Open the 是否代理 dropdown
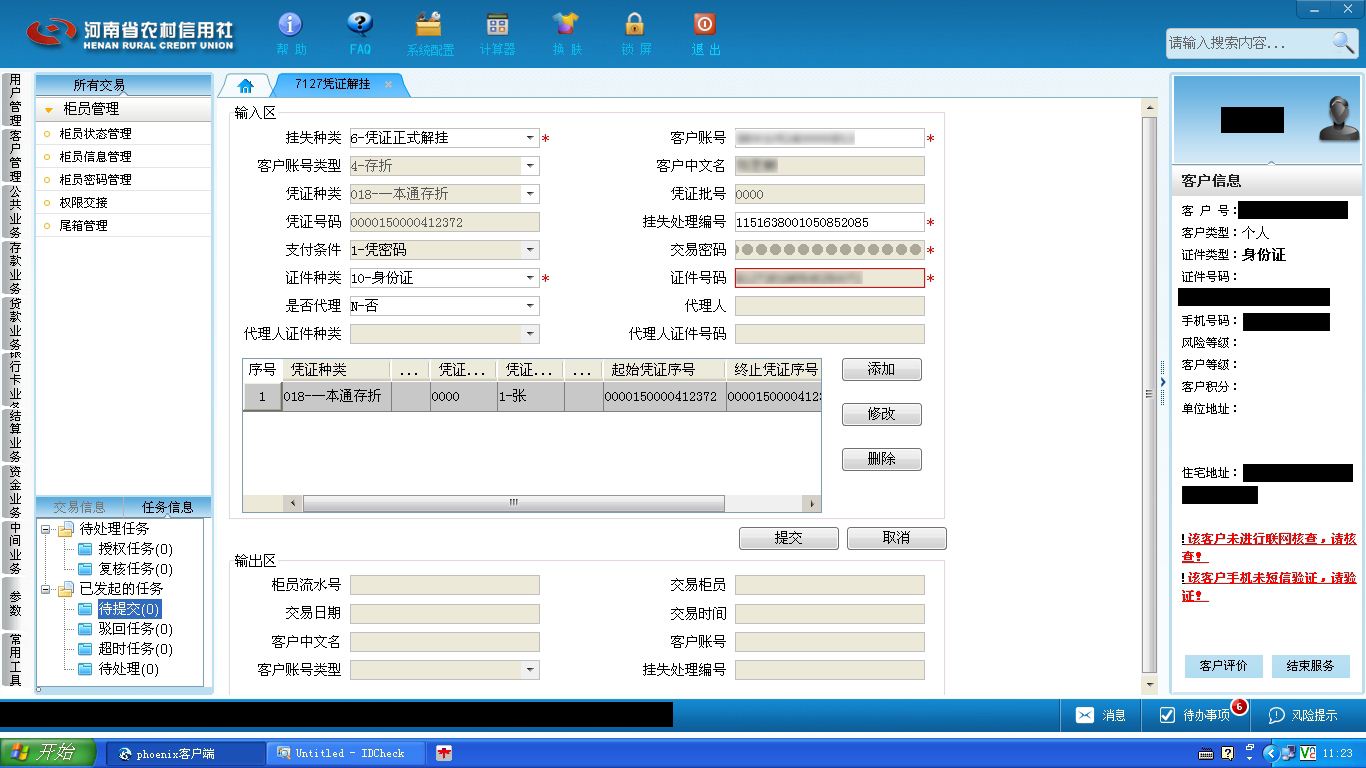The width and height of the screenshot is (1366, 768). click(x=530, y=306)
